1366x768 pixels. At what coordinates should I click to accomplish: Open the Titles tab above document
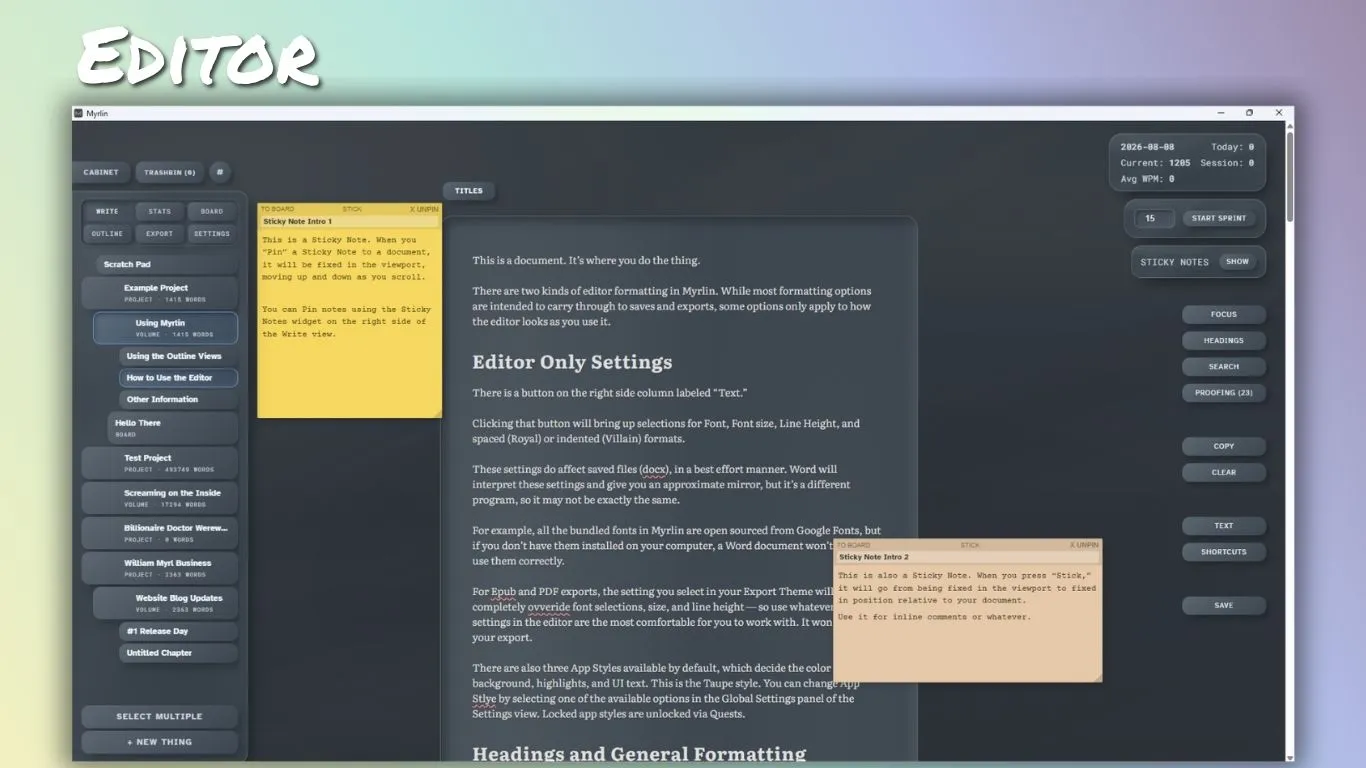pyautogui.click(x=469, y=190)
